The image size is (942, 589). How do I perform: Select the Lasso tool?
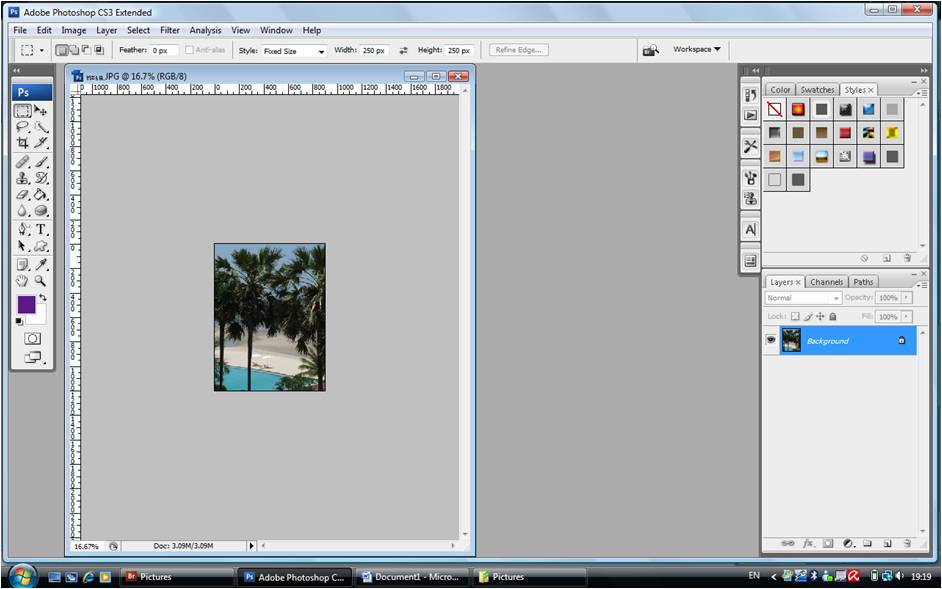(x=22, y=127)
